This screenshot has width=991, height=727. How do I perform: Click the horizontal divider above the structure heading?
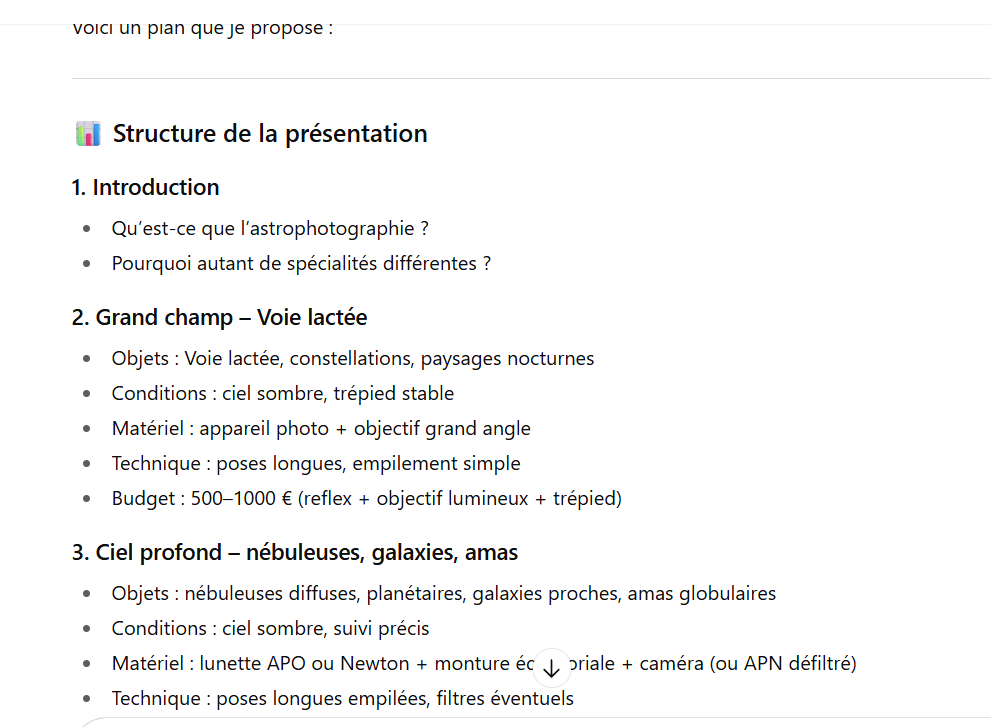[x=531, y=78]
